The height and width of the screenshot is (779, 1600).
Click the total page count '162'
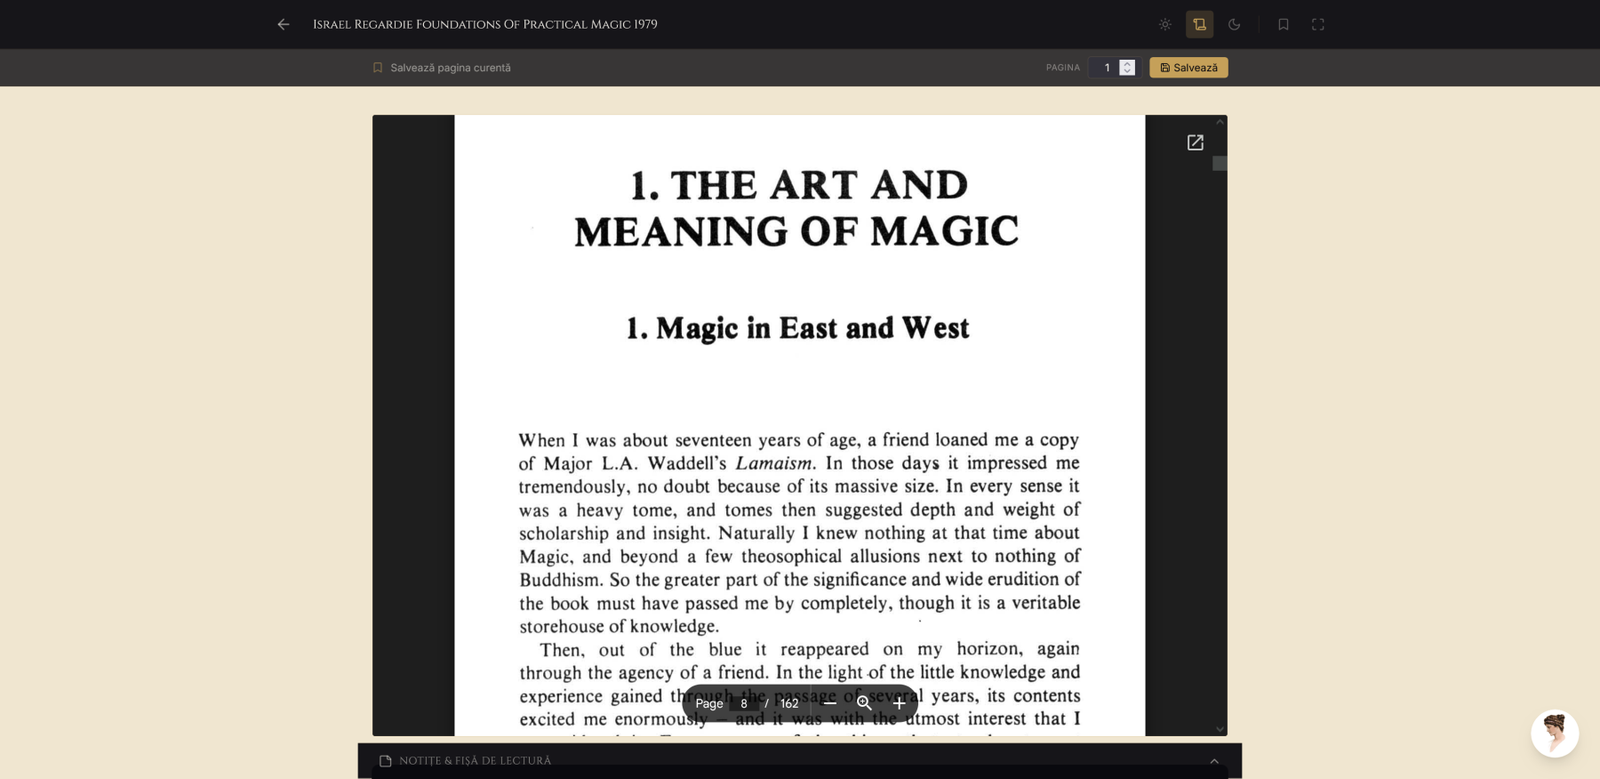point(790,703)
